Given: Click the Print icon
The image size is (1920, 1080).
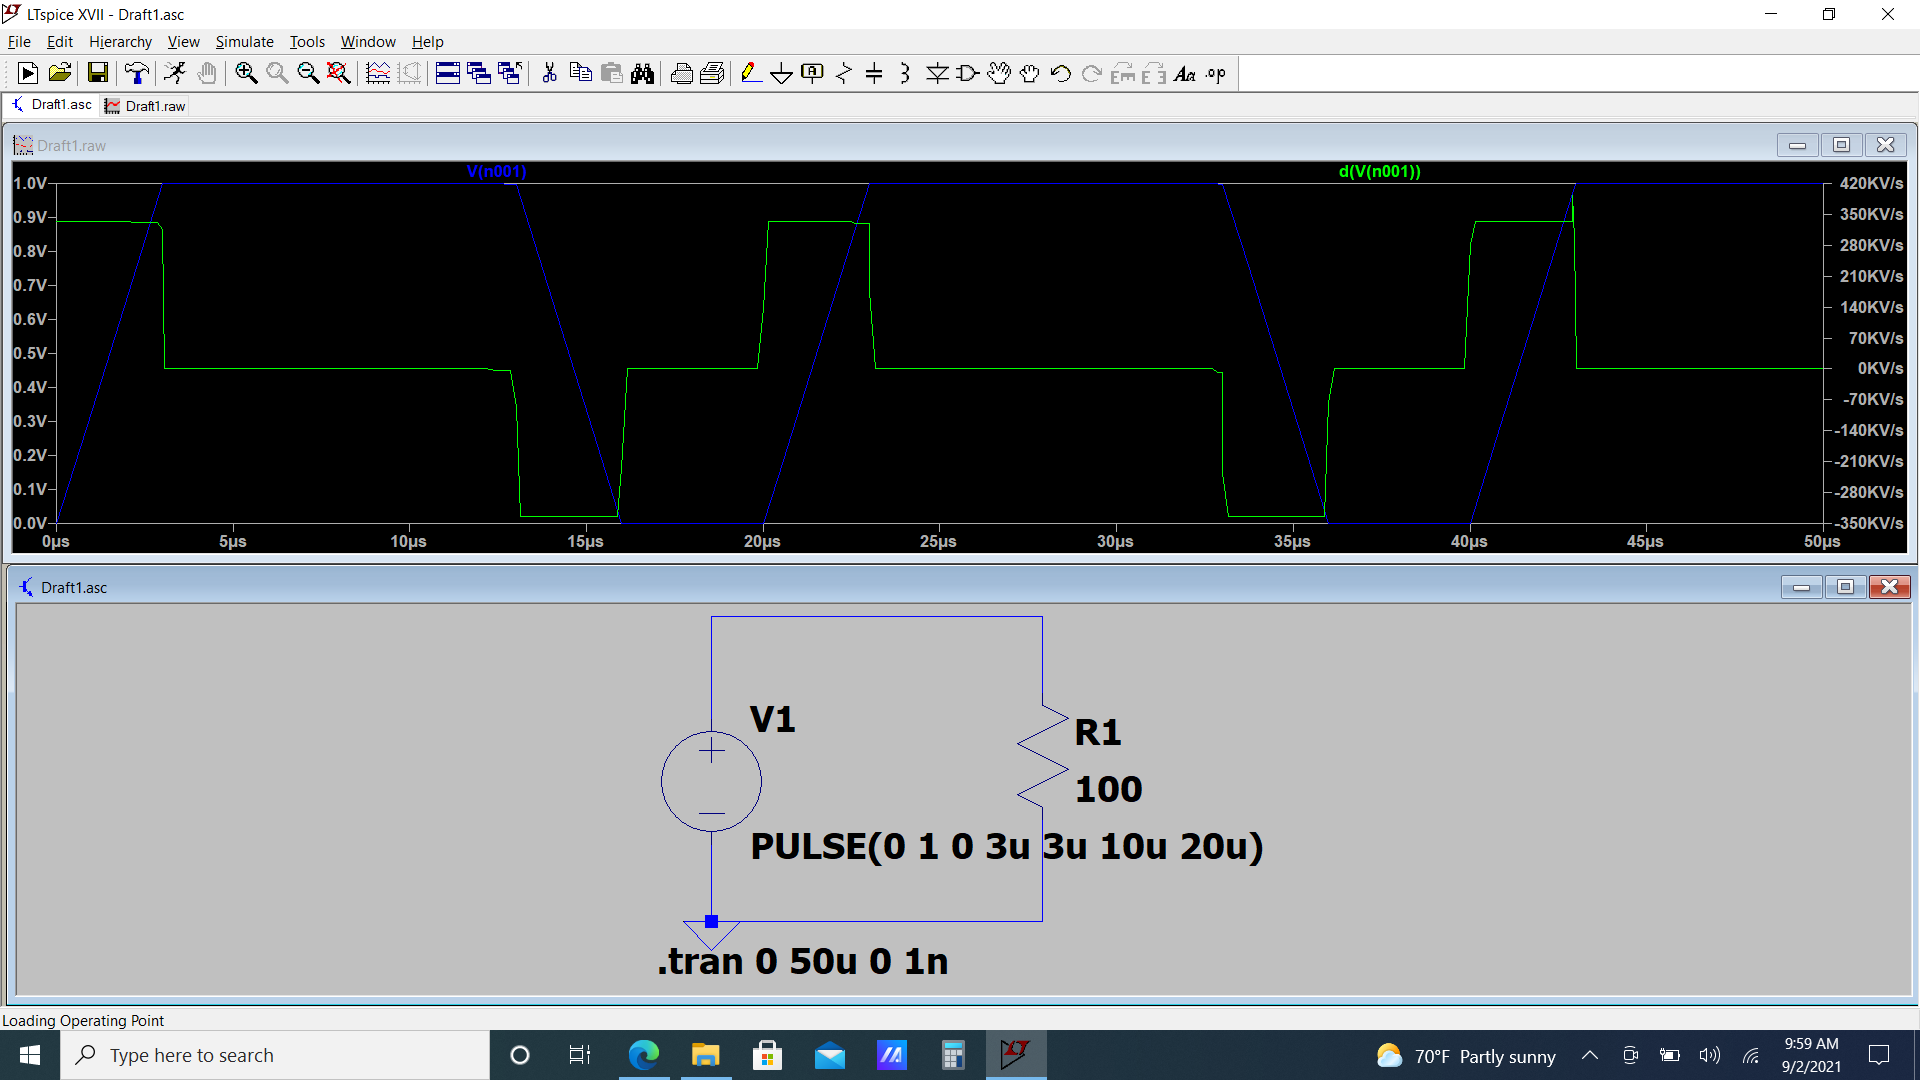Looking at the screenshot, I should [682, 73].
